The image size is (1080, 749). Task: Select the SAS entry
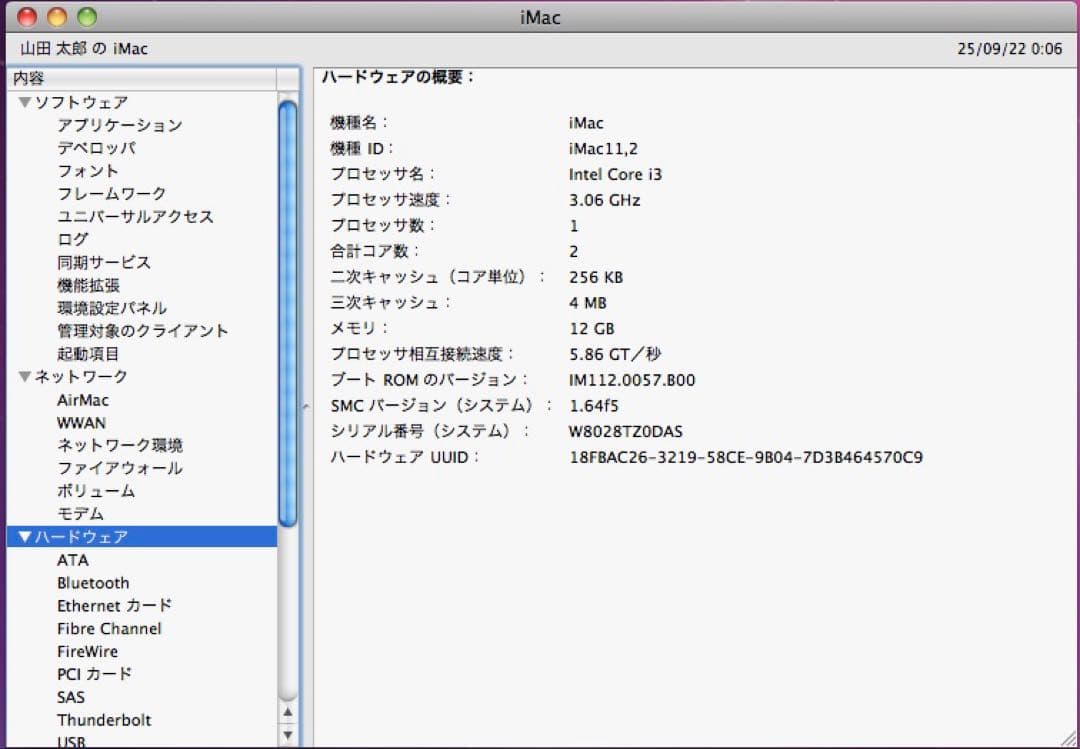72,696
